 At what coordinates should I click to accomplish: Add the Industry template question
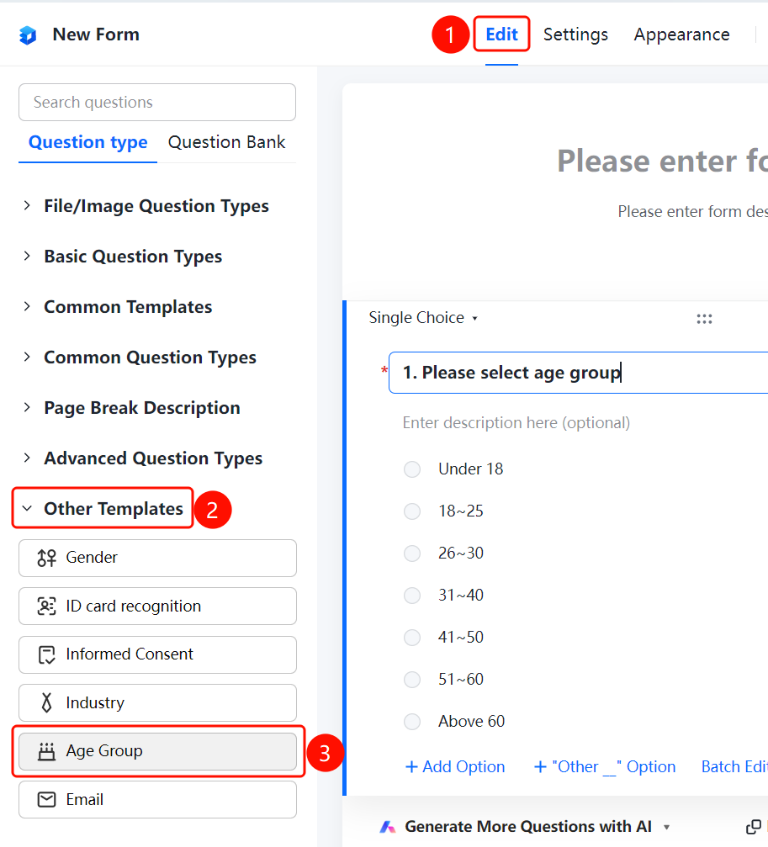tap(157, 703)
